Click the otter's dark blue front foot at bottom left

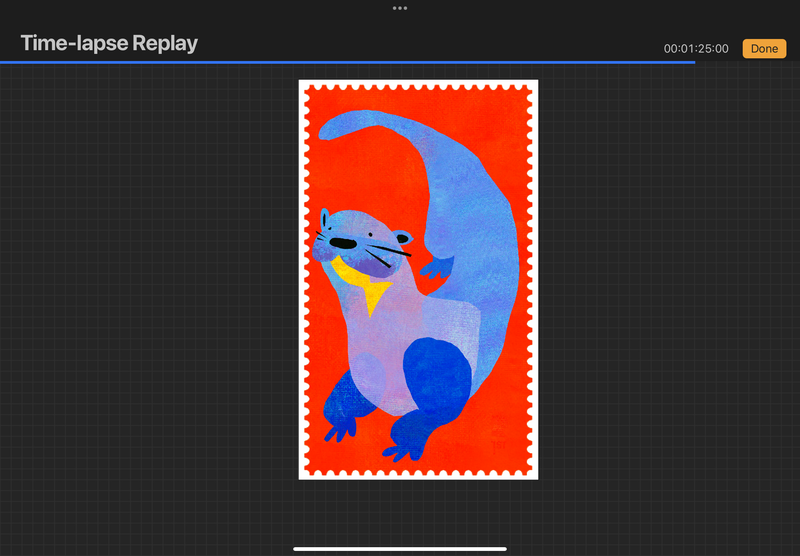338,422
